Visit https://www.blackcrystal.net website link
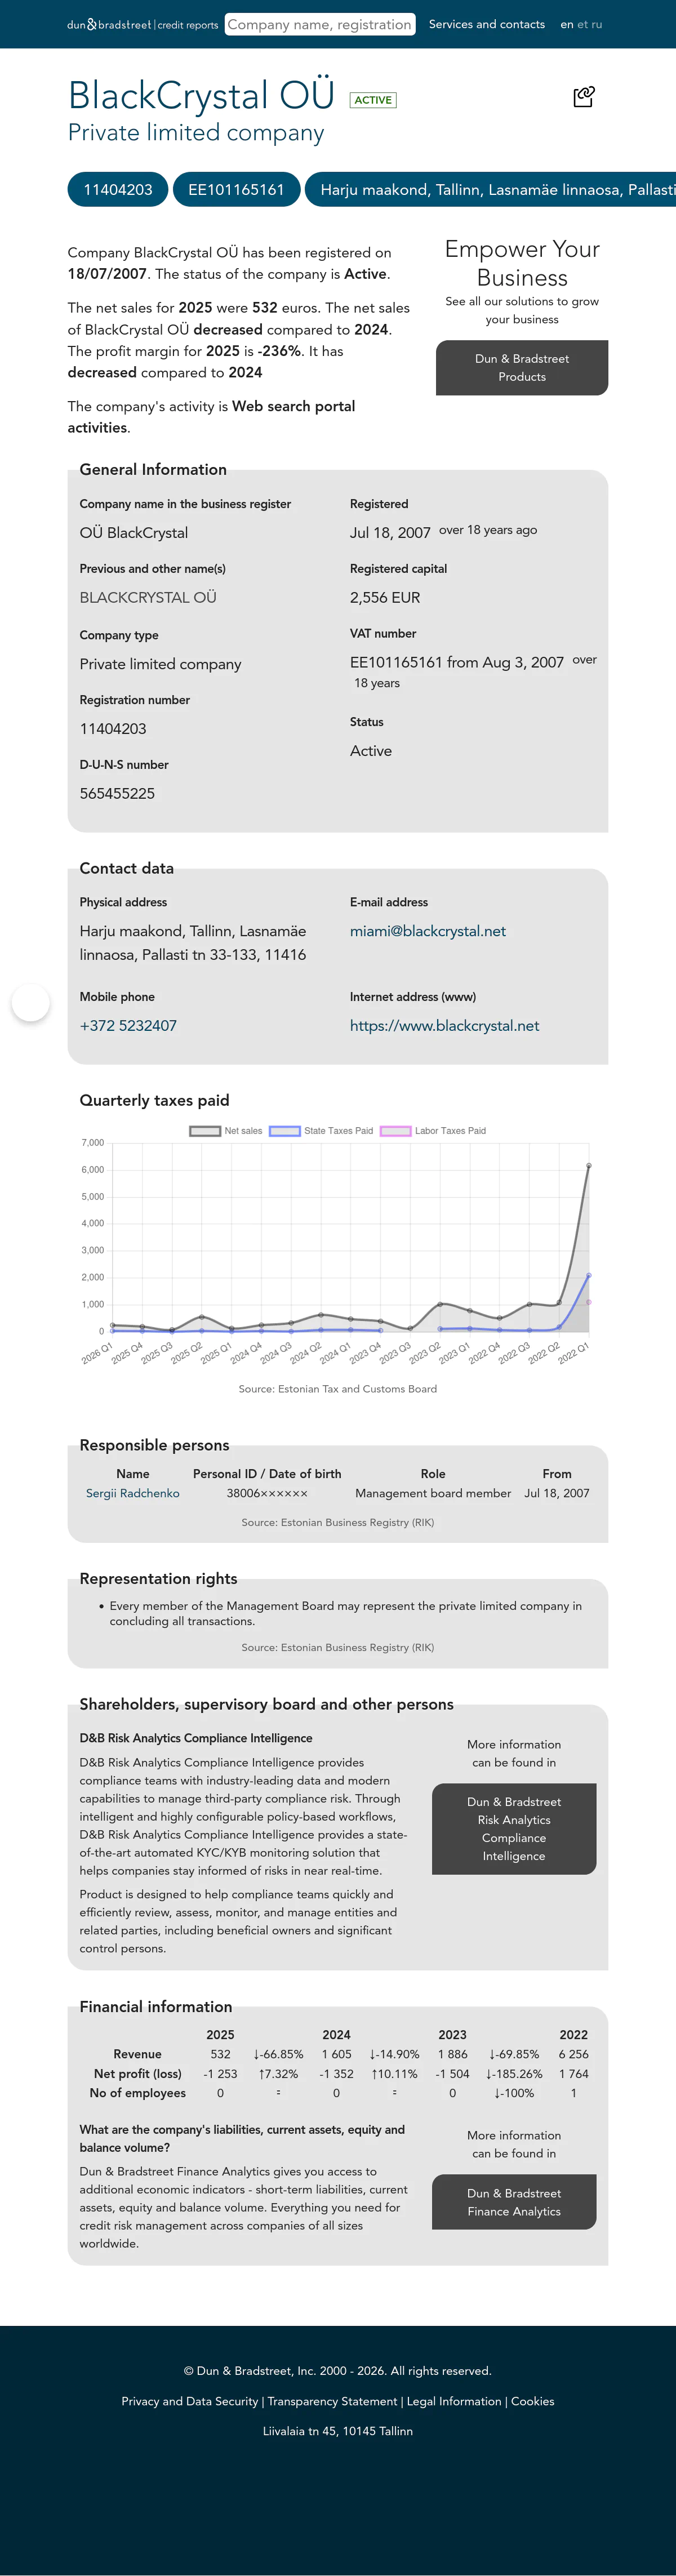The width and height of the screenshot is (676, 2576). pos(444,1026)
